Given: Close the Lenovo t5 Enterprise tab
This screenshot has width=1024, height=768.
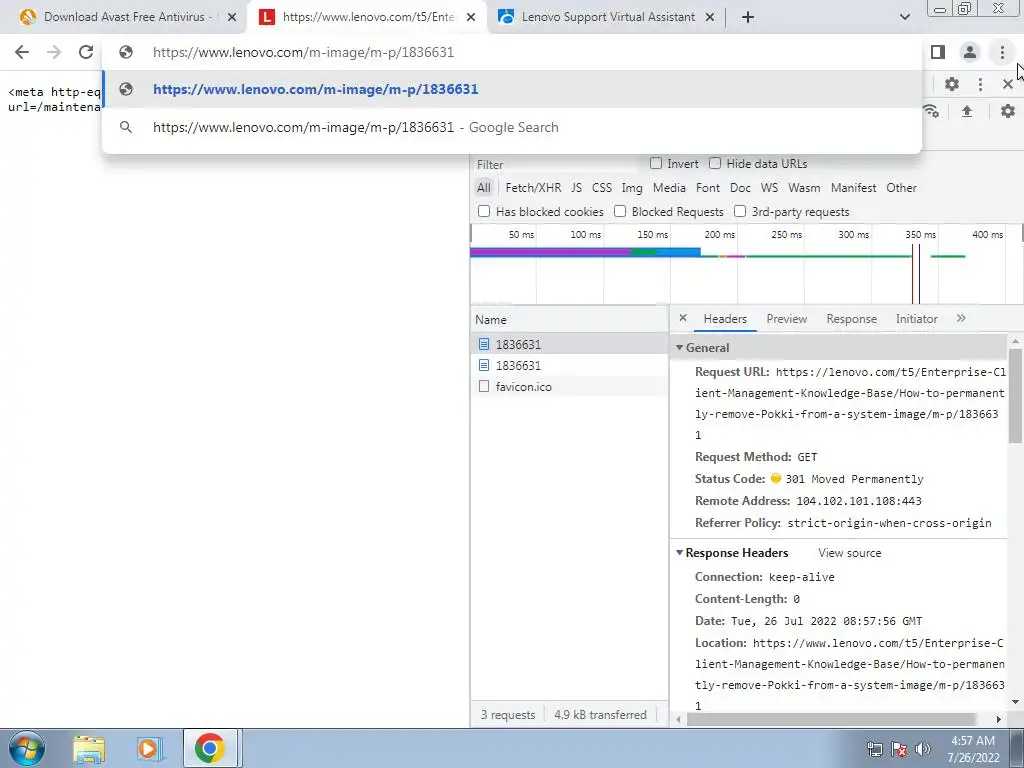Looking at the screenshot, I should 470,18.
